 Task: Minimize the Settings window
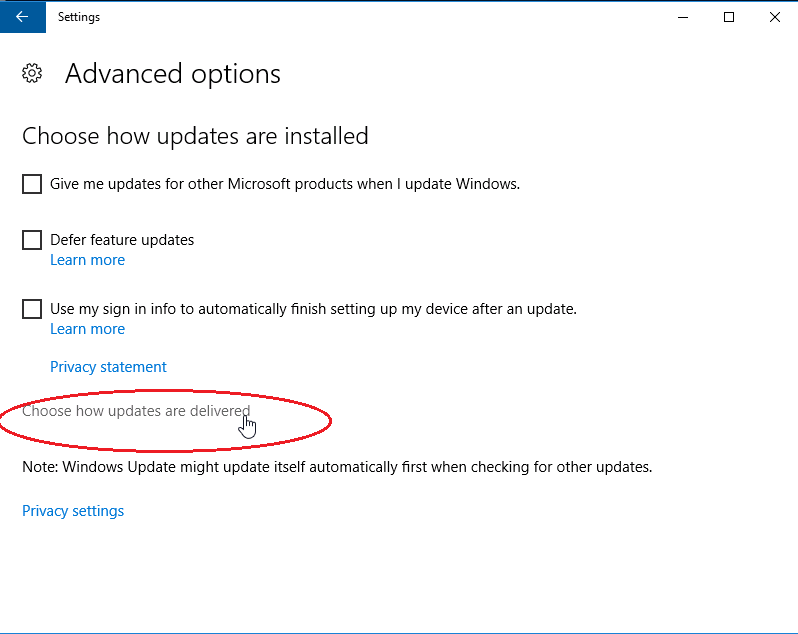(684, 17)
